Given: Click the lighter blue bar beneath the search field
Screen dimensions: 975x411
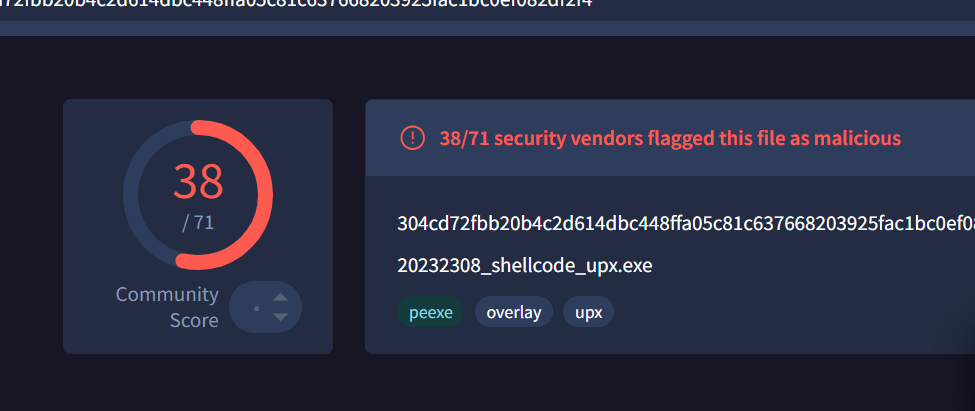Looking at the screenshot, I should (x=488, y=29).
